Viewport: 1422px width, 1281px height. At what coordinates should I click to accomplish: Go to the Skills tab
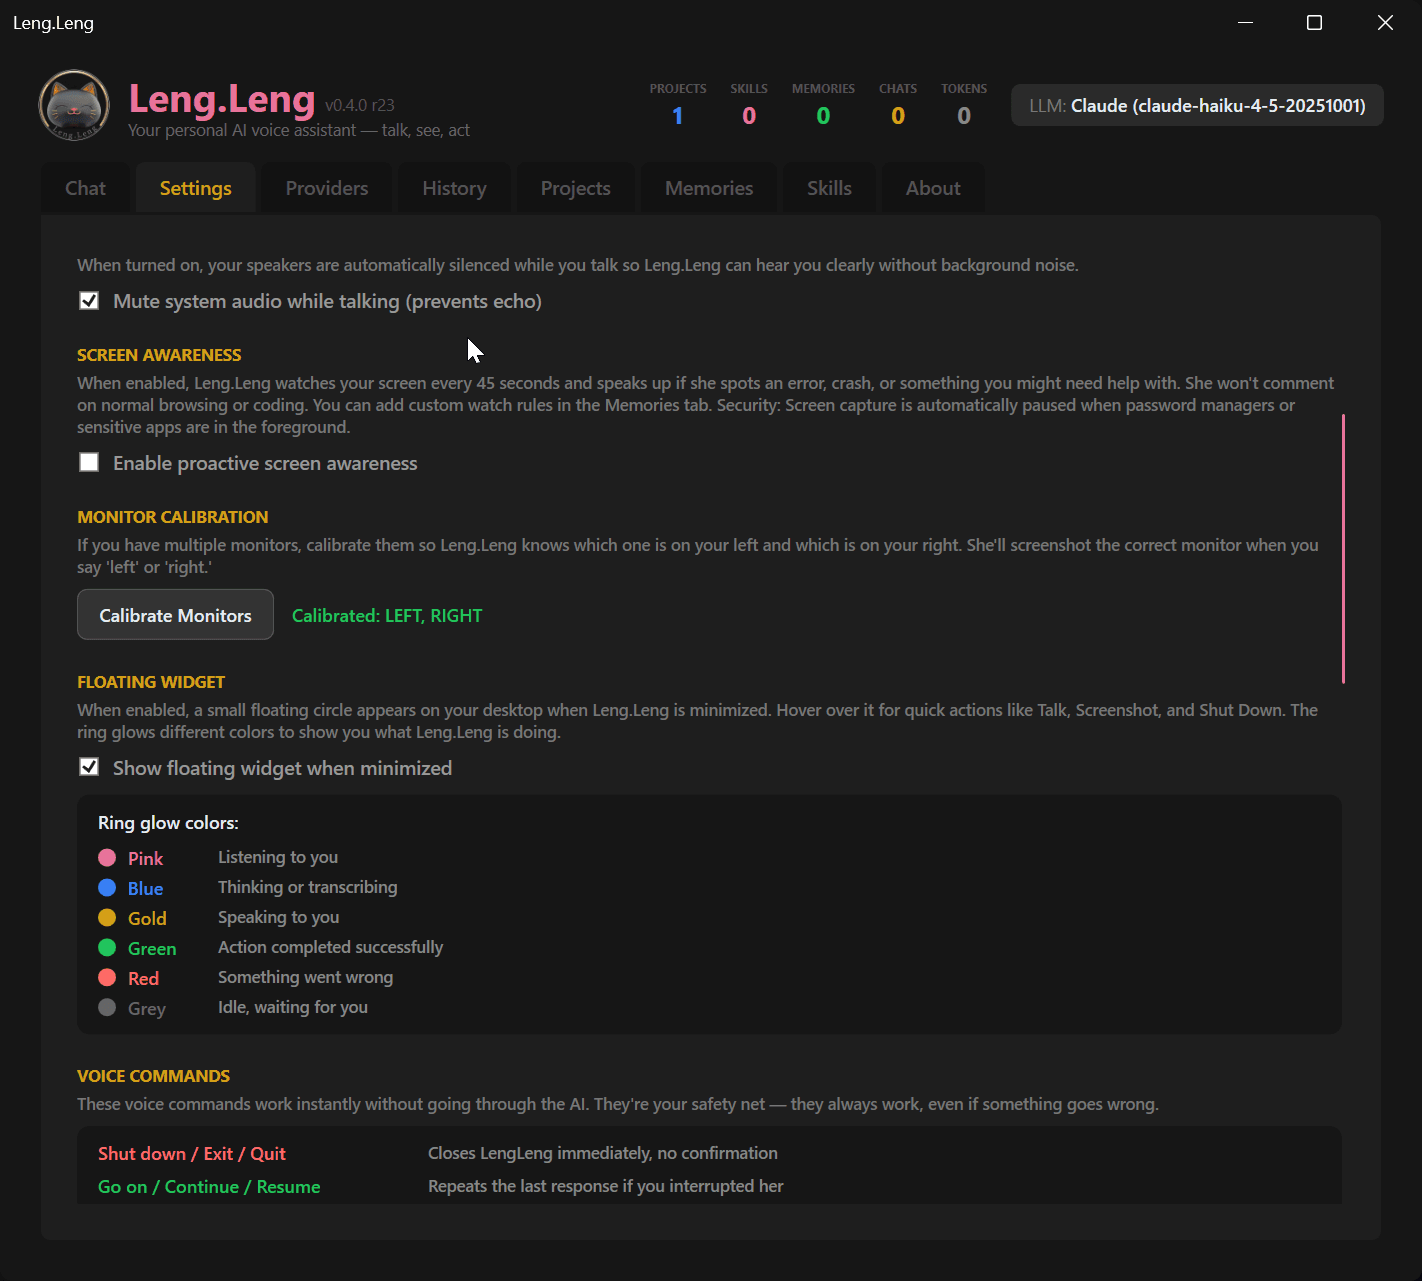tap(829, 188)
